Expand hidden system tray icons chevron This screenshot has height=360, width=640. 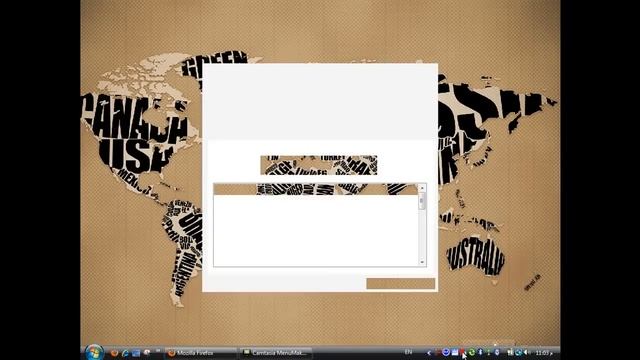click(x=429, y=353)
